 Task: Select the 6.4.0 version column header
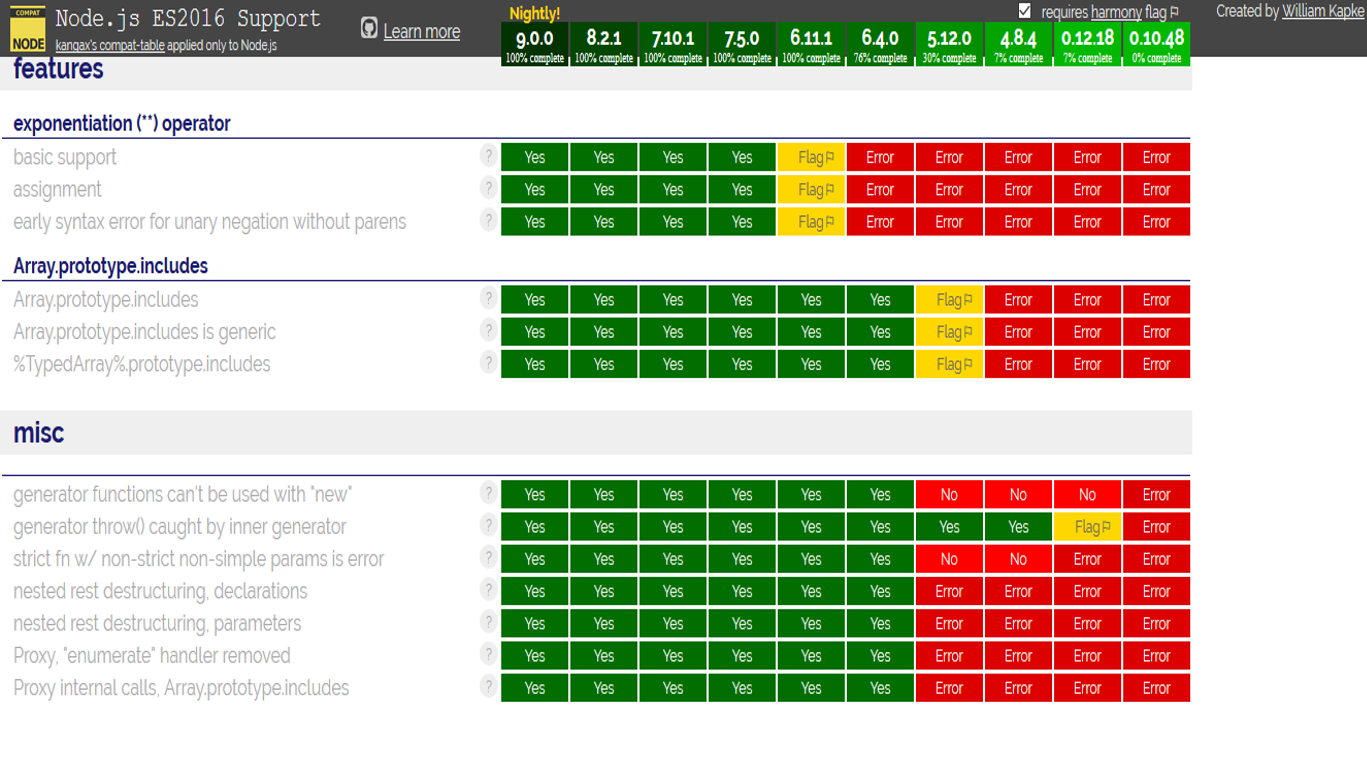click(880, 44)
